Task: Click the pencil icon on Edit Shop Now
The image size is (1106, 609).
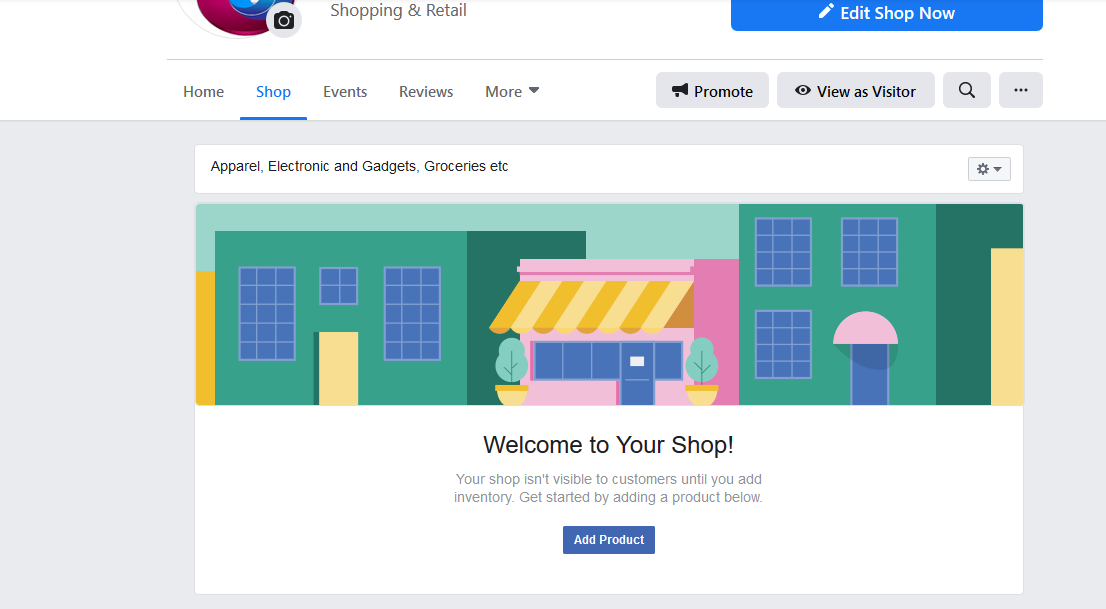Action: coord(826,11)
